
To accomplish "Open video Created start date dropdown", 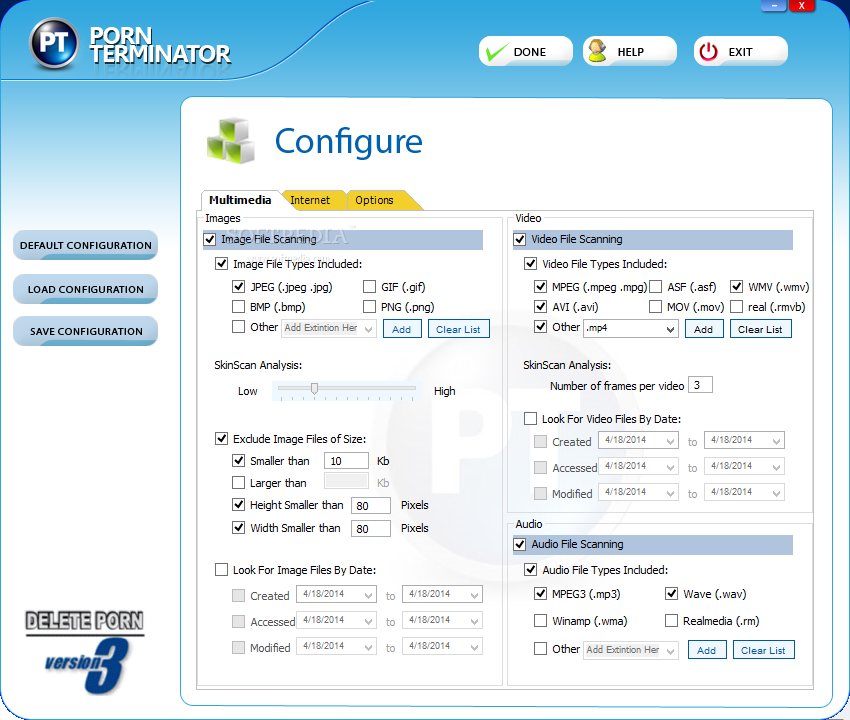I will coord(671,441).
